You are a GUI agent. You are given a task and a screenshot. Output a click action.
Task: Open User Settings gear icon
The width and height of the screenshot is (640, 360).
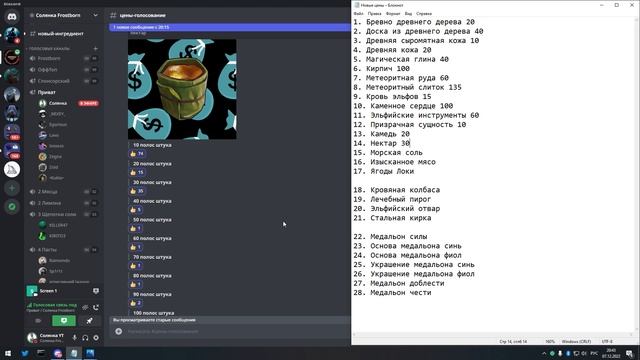tap(96, 338)
